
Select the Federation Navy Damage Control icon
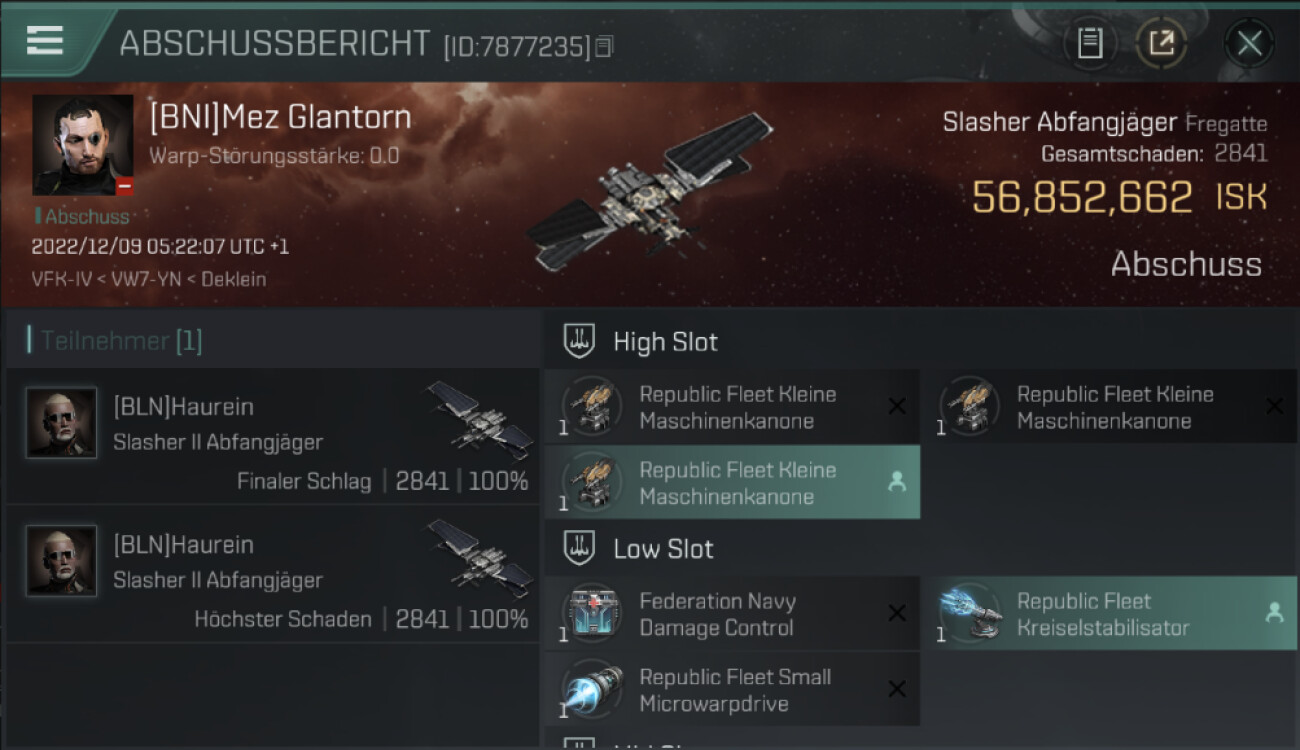[x=592, y=614]
